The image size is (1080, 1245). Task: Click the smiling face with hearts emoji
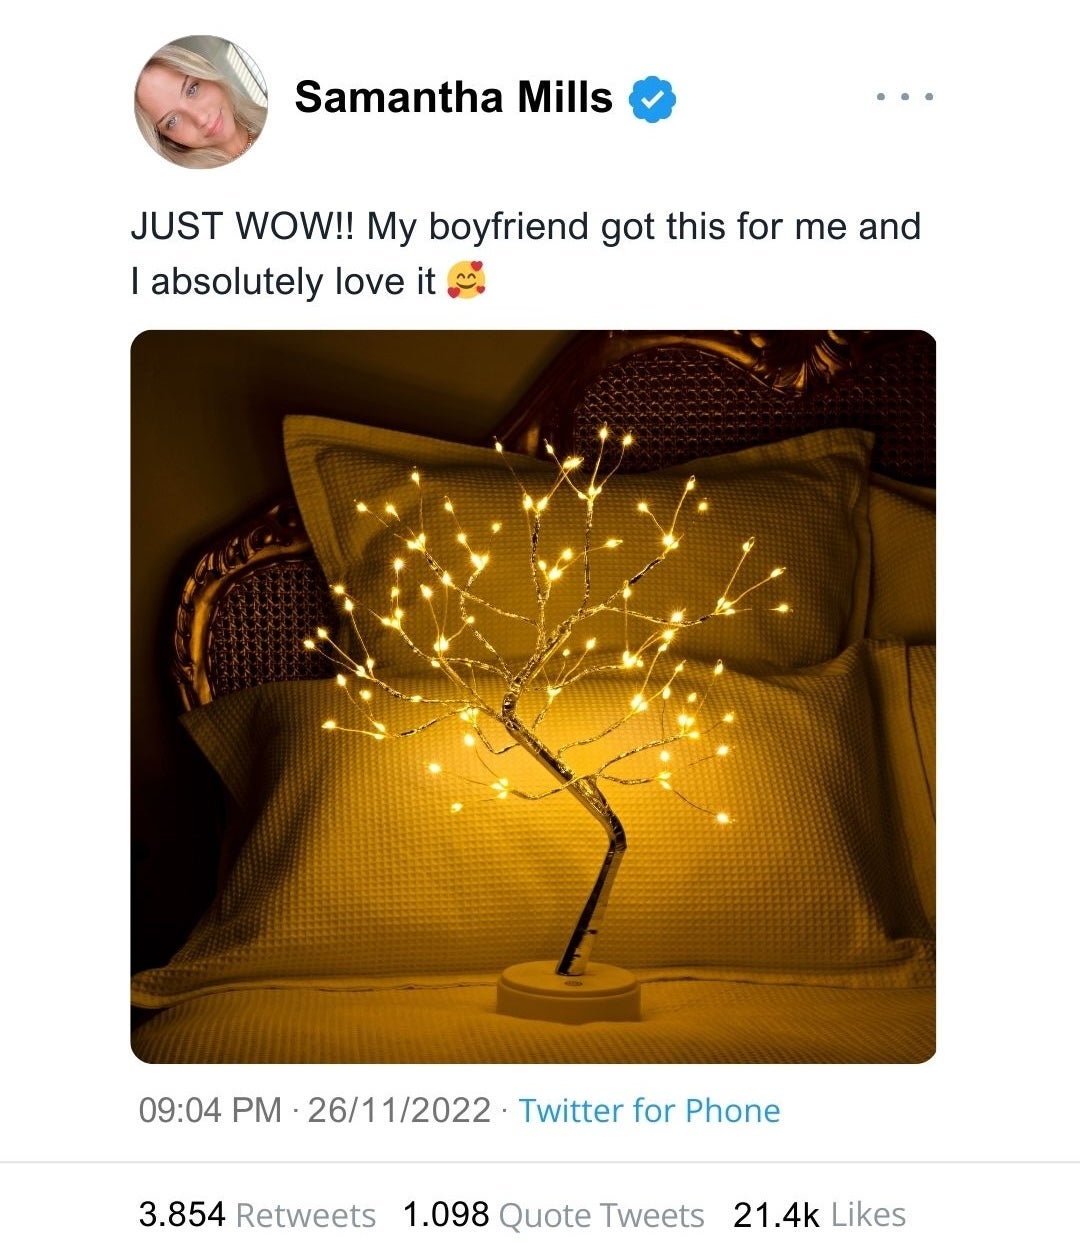[466, 281]
